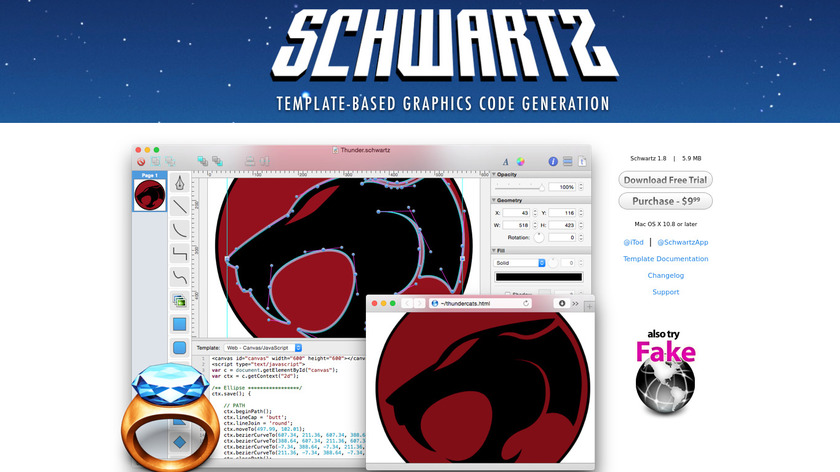Viewport: 840px width, 472px height.
Task: Click the Group objects toolbar icon
Action: point(155,161)
